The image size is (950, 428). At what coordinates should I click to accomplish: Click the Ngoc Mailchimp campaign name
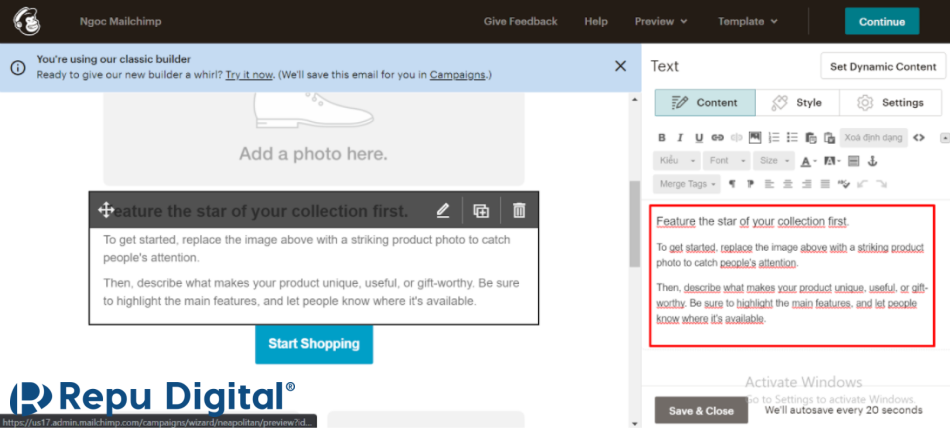121,22
